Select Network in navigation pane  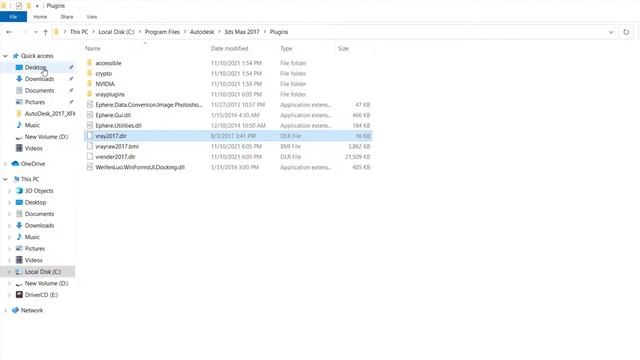pyautogui.click(x=32, y=311)
